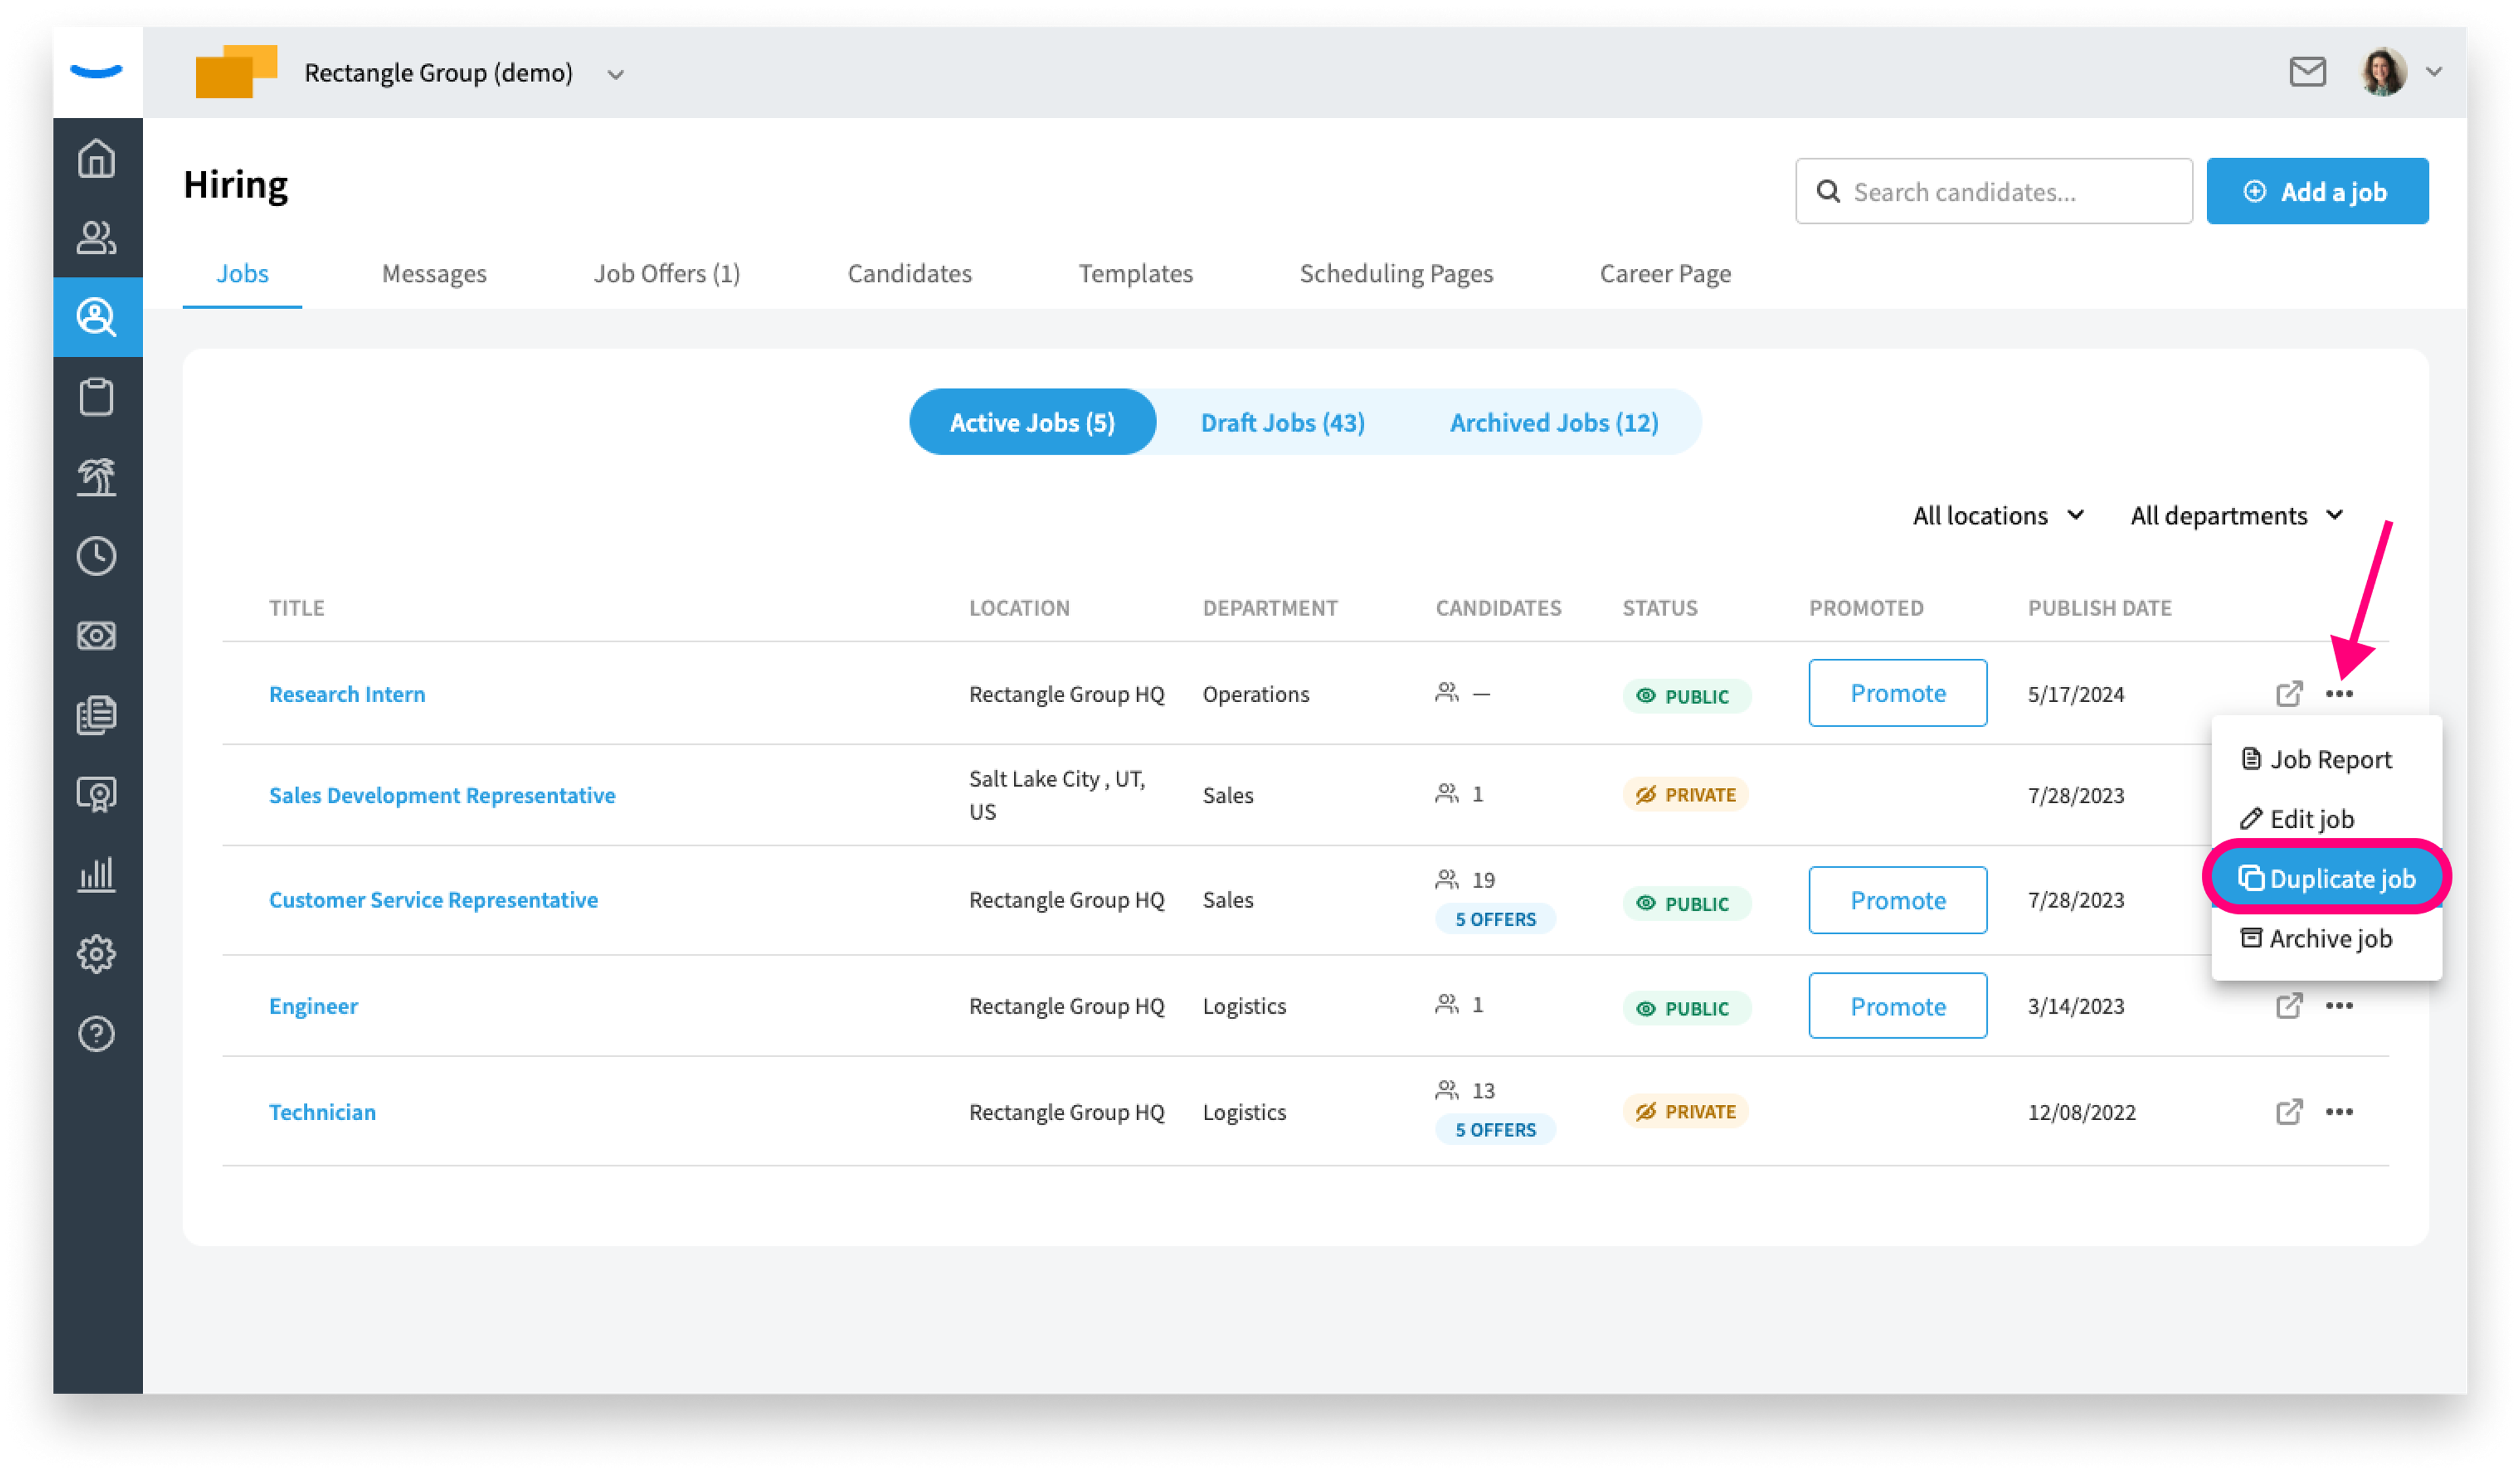Viewport: 2520px width, 1473px height.
Task: Open the palm tree time-off icon
Action: (x=97, y=477)
